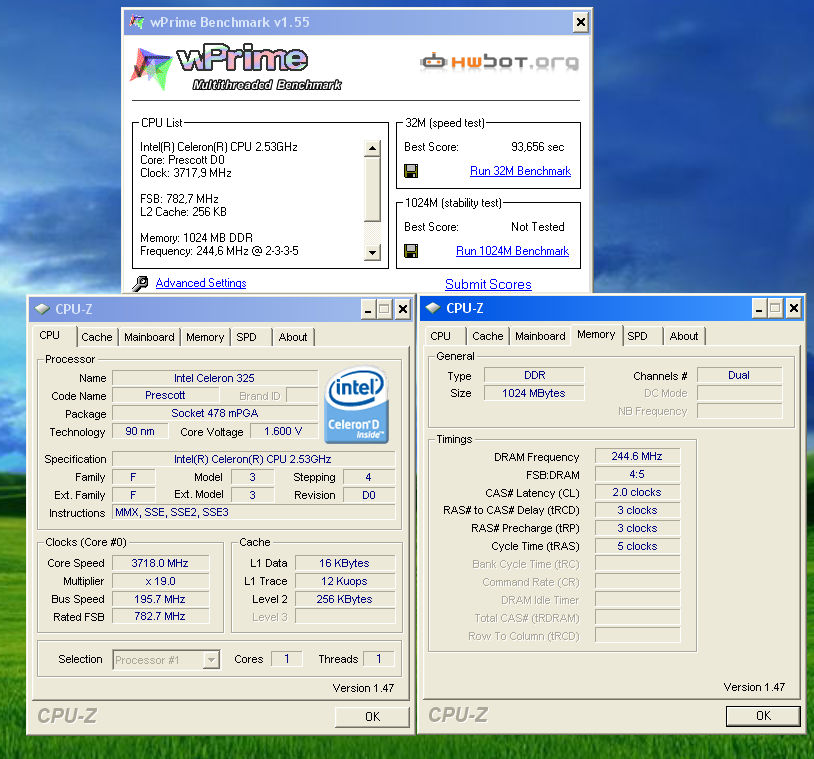
Task: Click the left CPU-Z window title icon
Action: (x=42, y=309)
